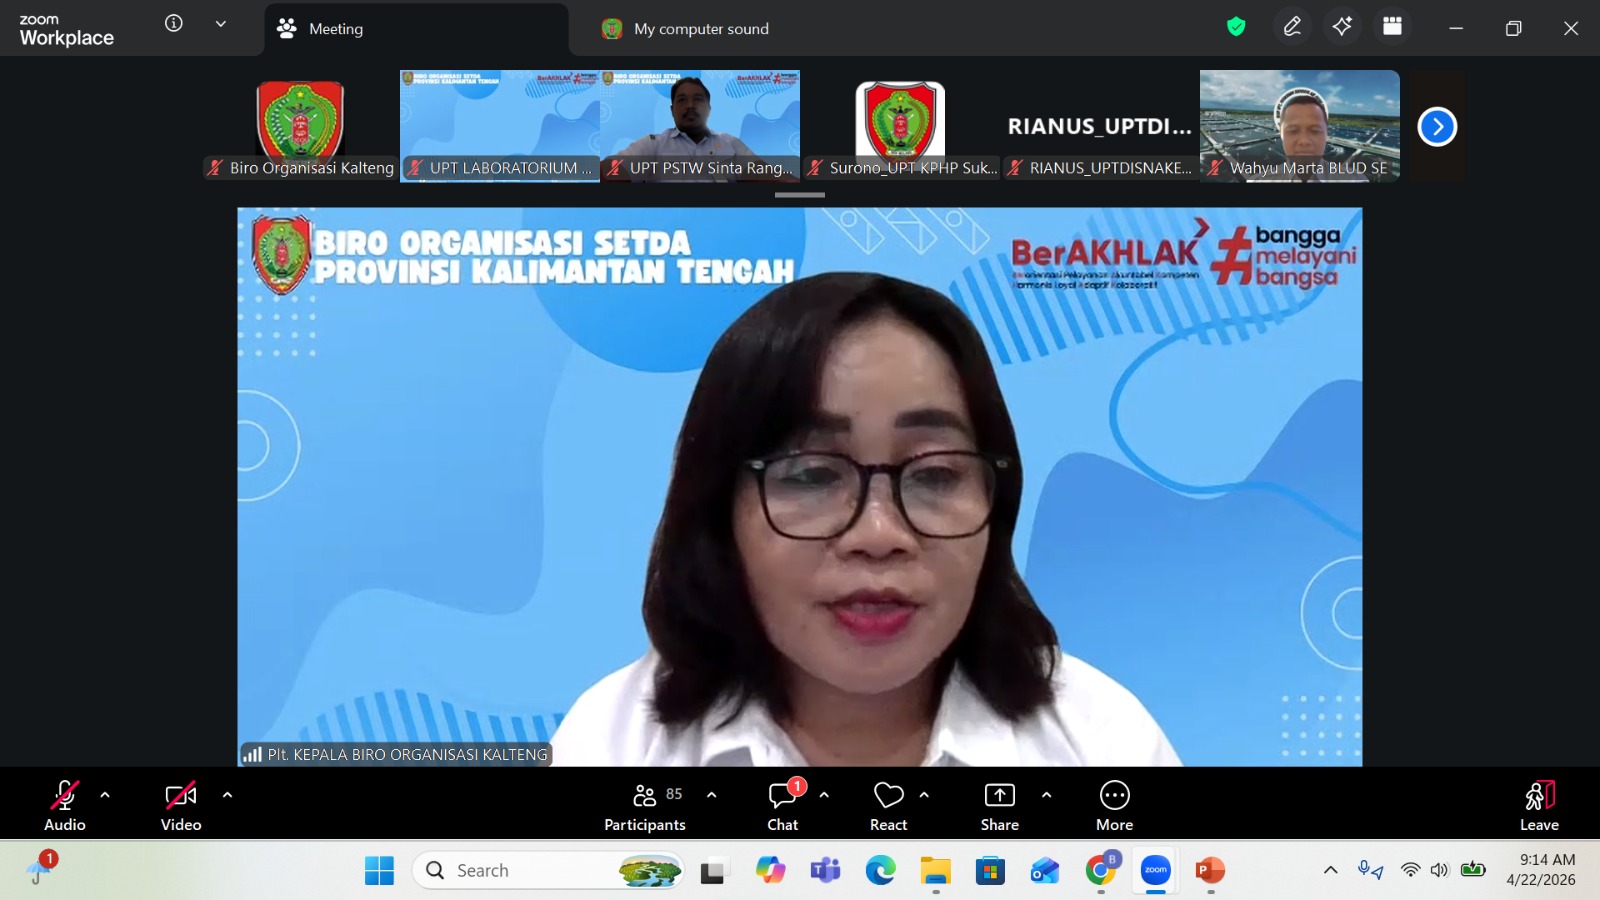Click the green encryption shield icon
Viewport: 1600px width, 900px height.
[x=1236, y=28]
